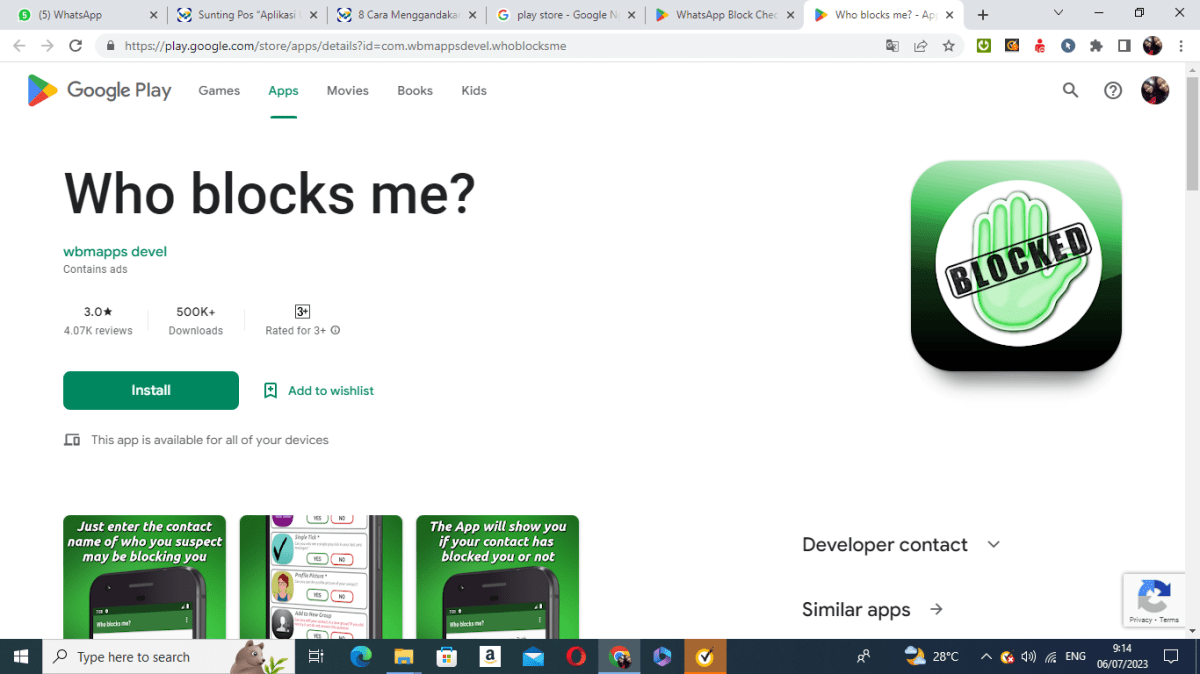Switch to the play store Google tab

coord(566,15)
